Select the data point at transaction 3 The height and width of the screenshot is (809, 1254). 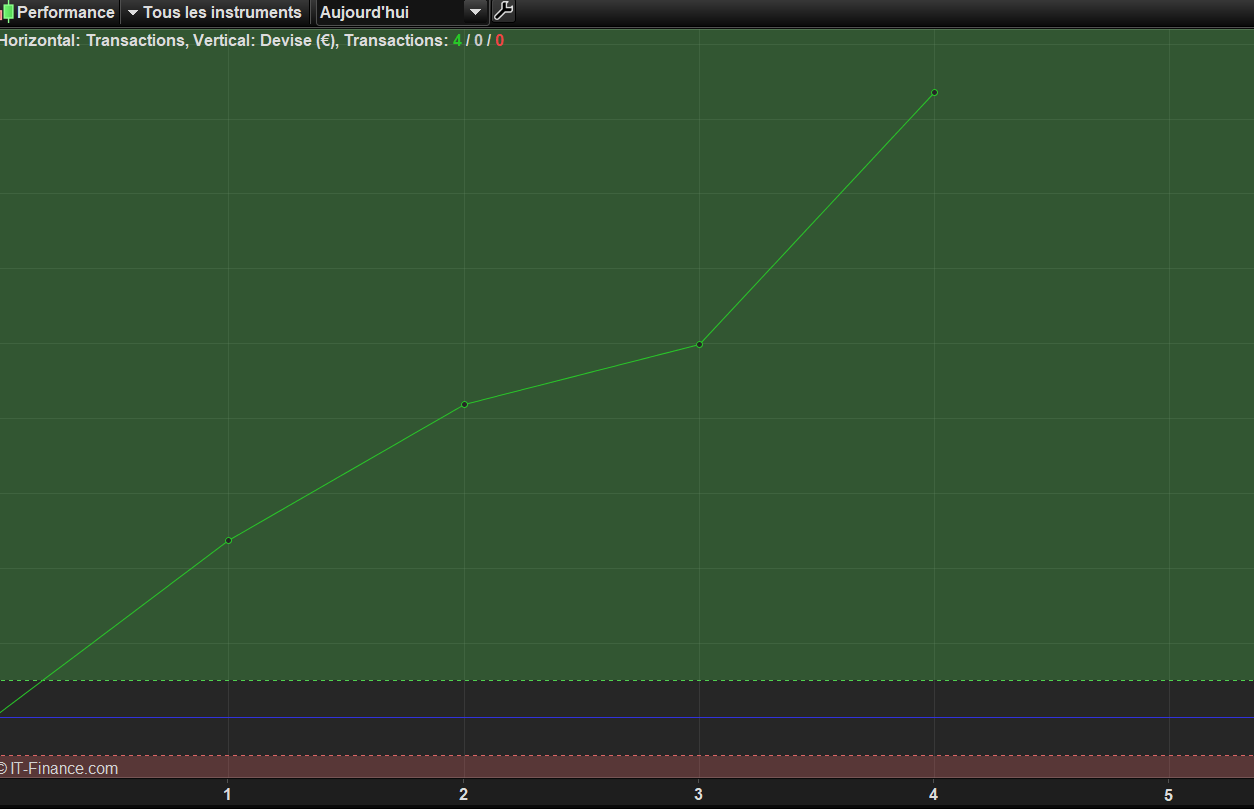pos(699,344)
